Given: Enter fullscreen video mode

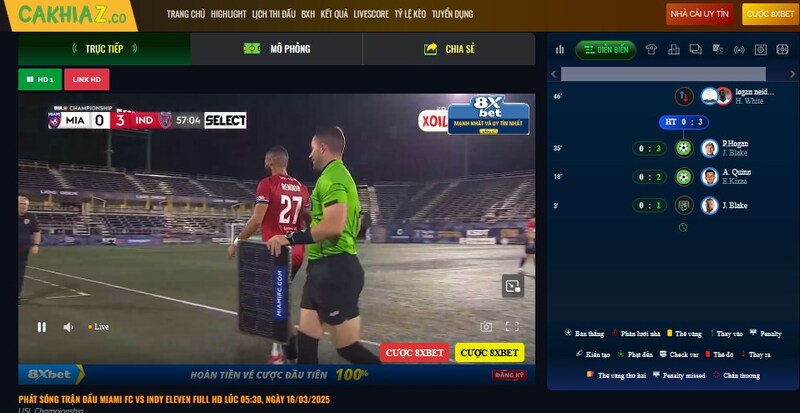Looking at the screenshot, I should pos(512,327).
